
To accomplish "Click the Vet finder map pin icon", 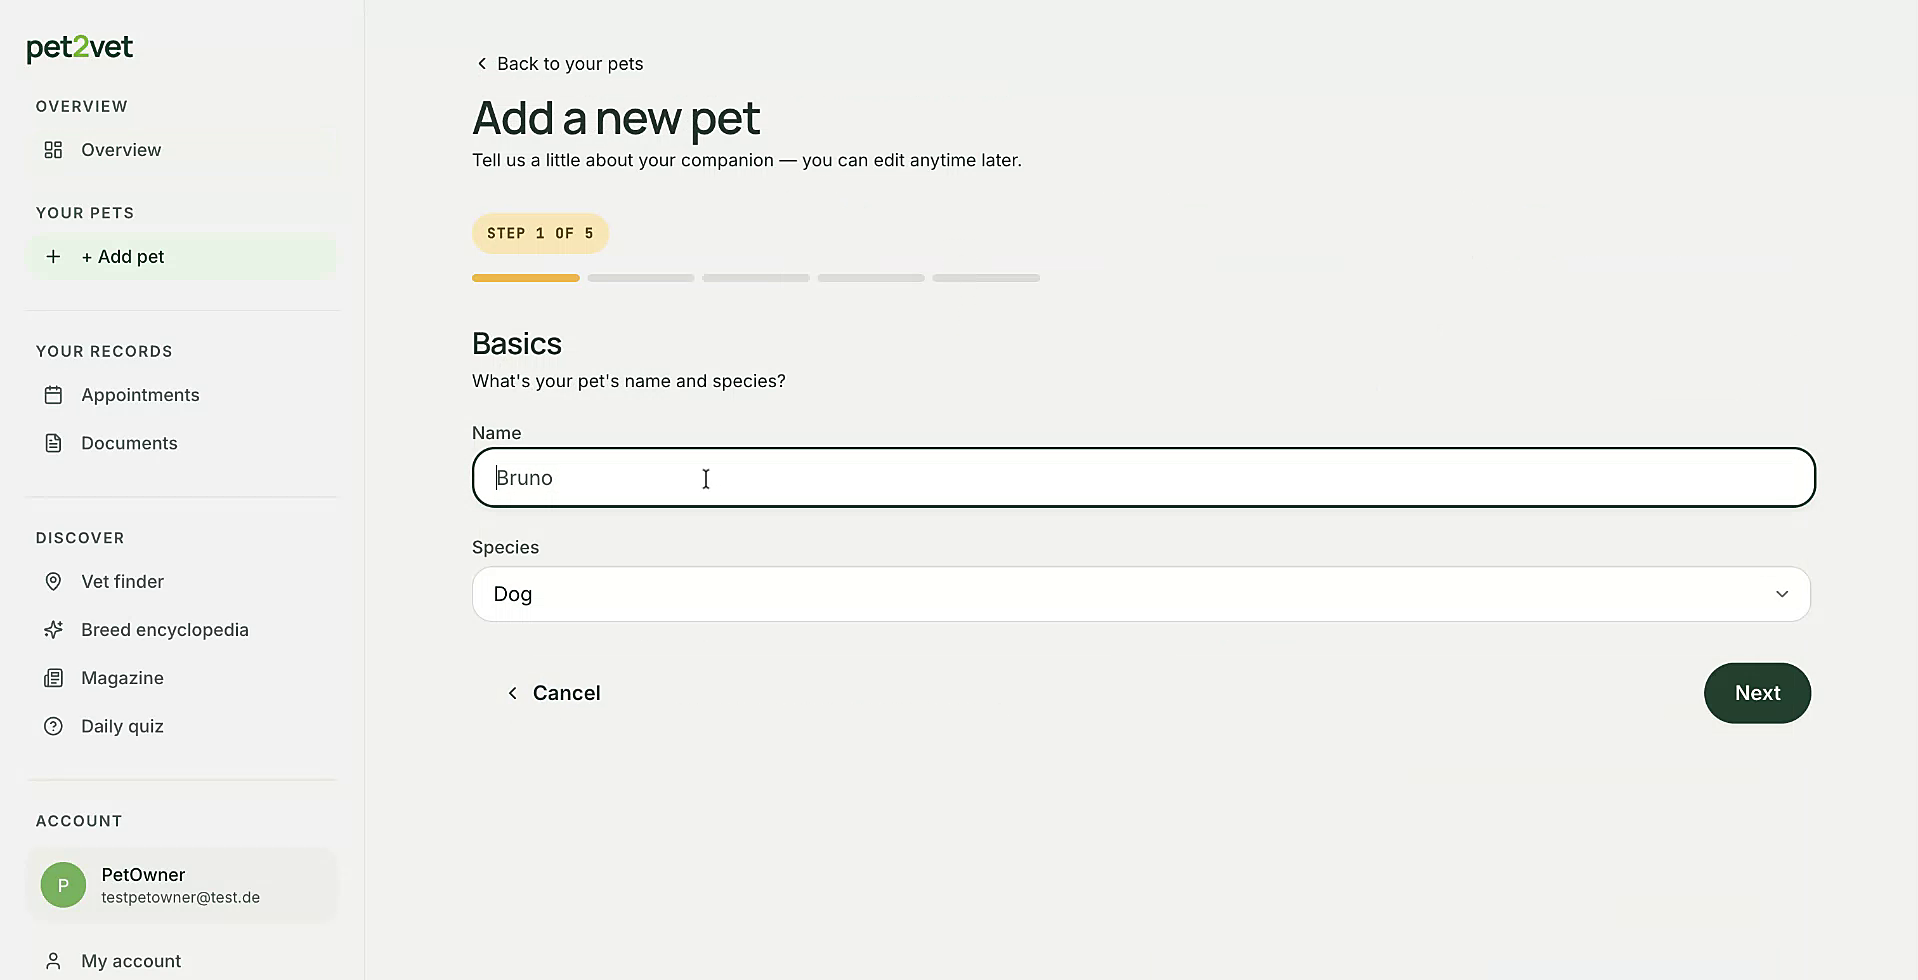I will click(x=53, y=582).
